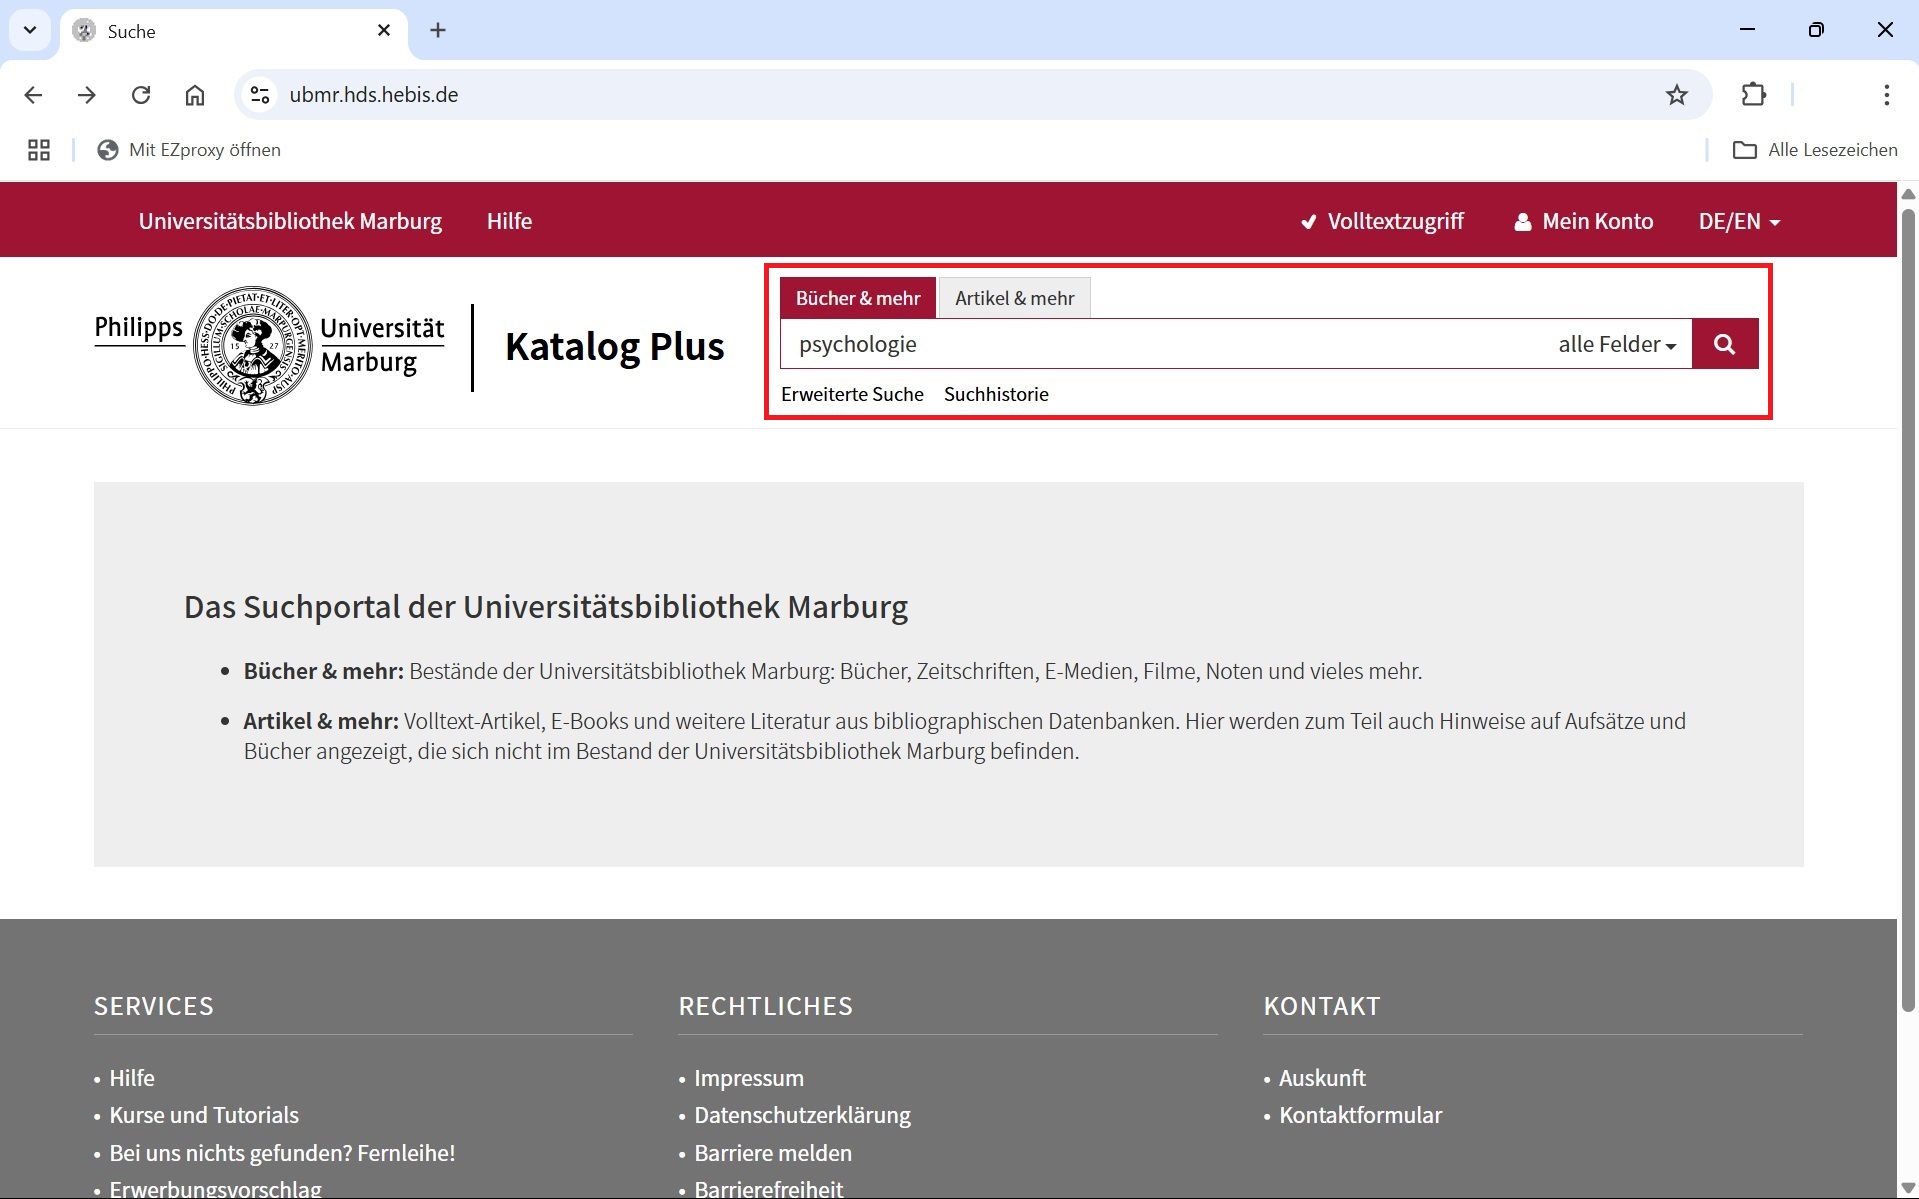Image resolution: width=1919 pixels, height=1199 pixels.
Task: View site information icon in address bar
Action: click(x=260, y=95)
